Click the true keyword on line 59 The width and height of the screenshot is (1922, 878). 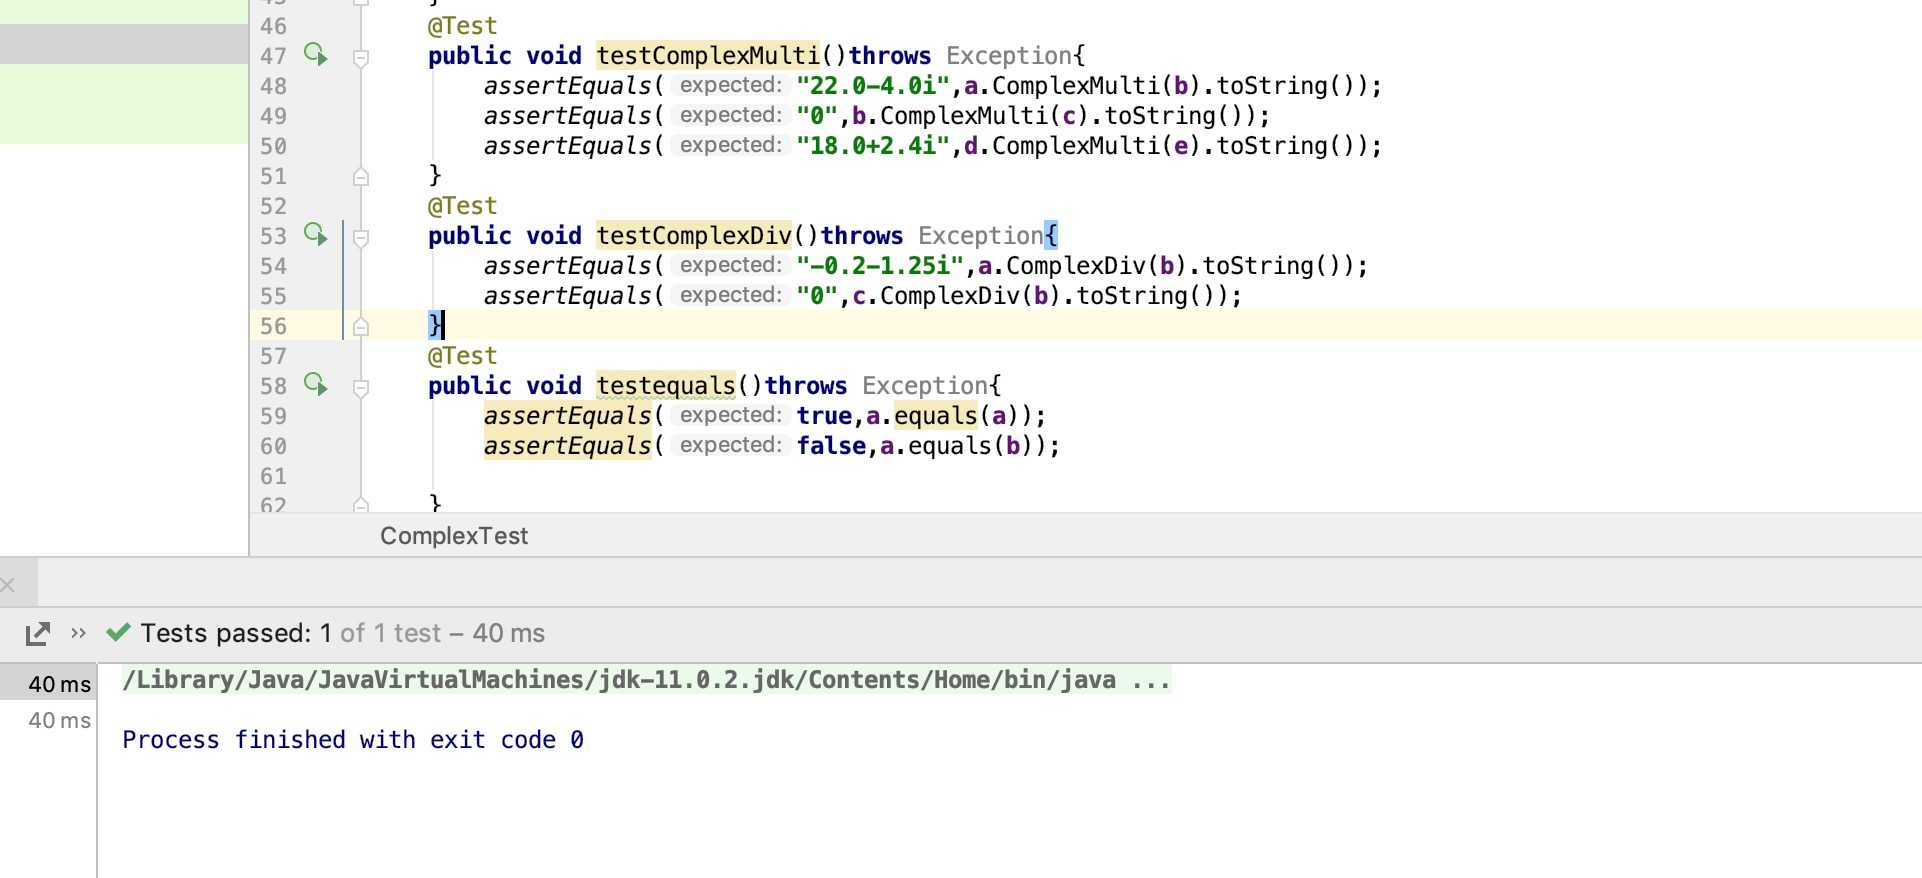(824, 415)
